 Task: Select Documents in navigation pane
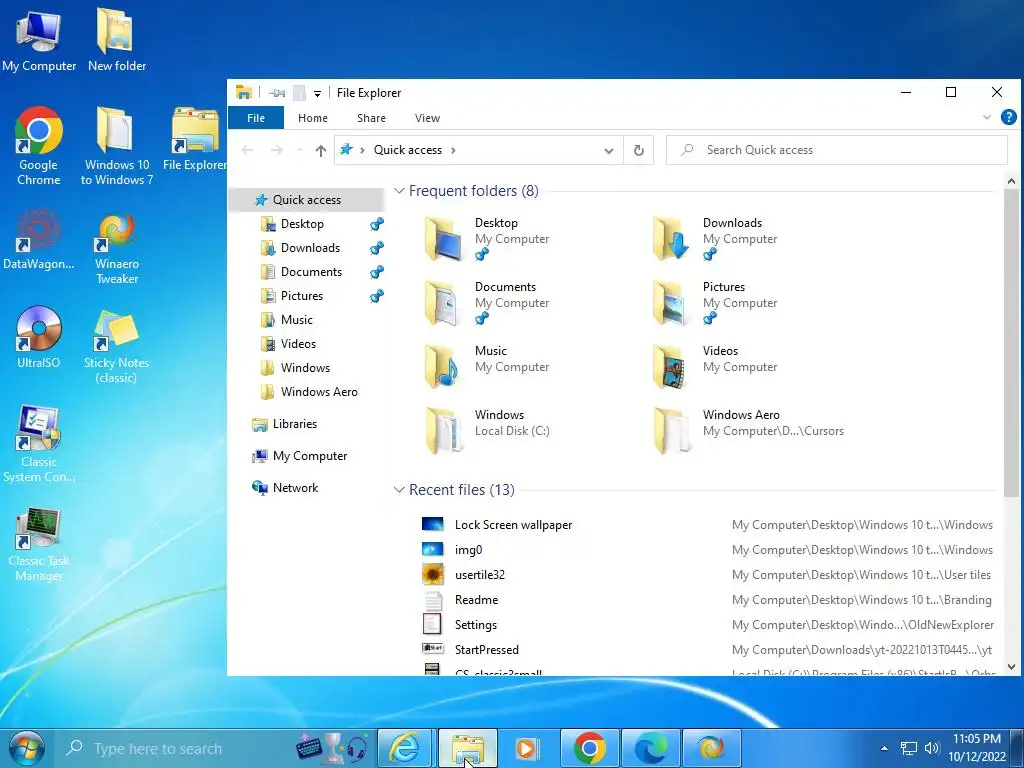[311, 272]
